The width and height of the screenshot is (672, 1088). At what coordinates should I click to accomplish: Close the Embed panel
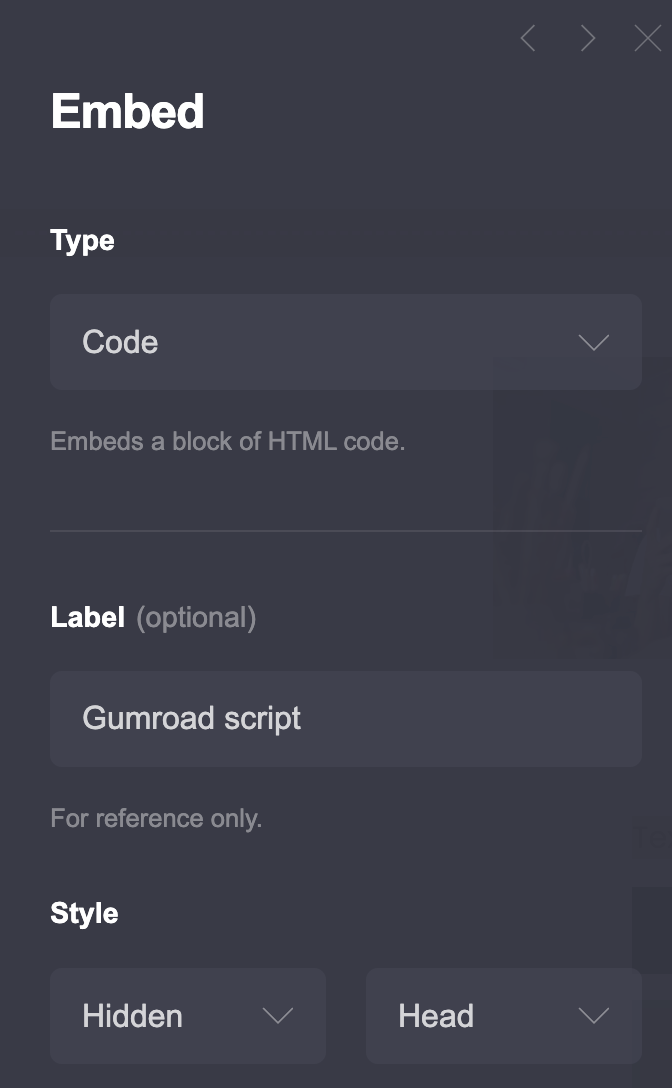click(x=647, y=39)
